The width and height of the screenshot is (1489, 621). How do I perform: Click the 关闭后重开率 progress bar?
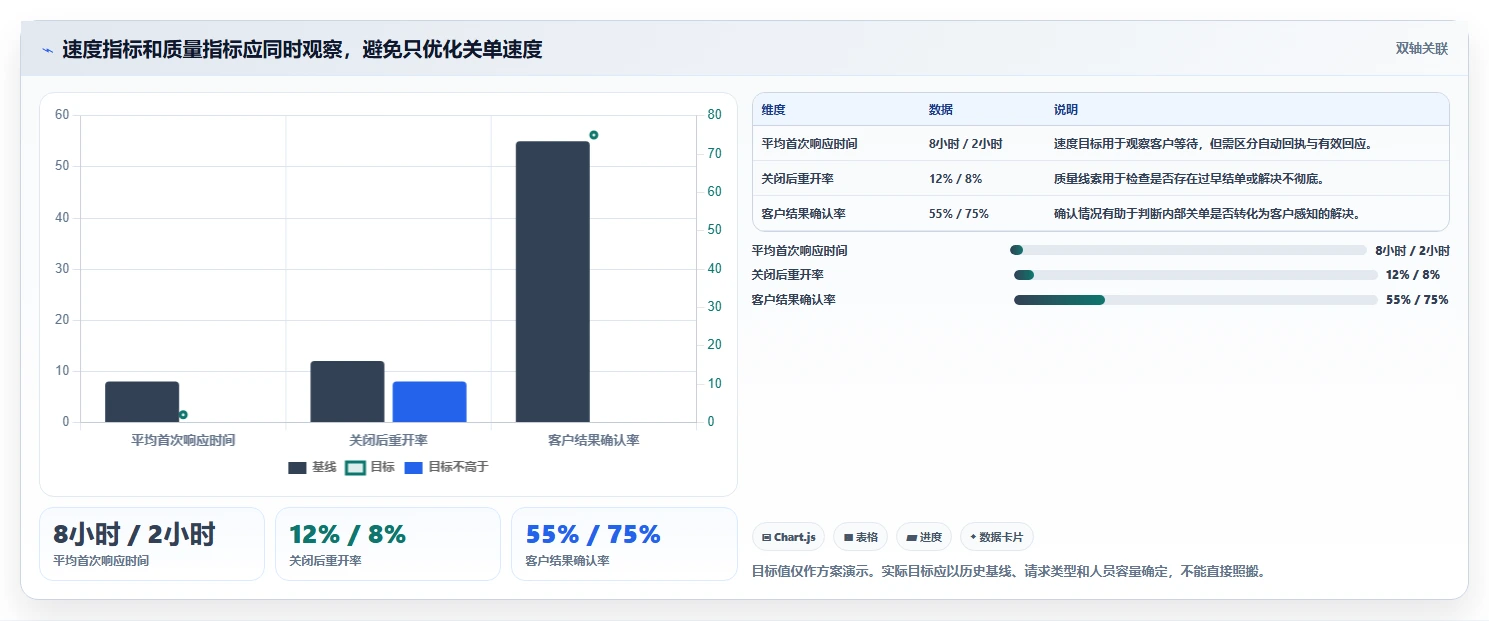(x=1196, y=275)
